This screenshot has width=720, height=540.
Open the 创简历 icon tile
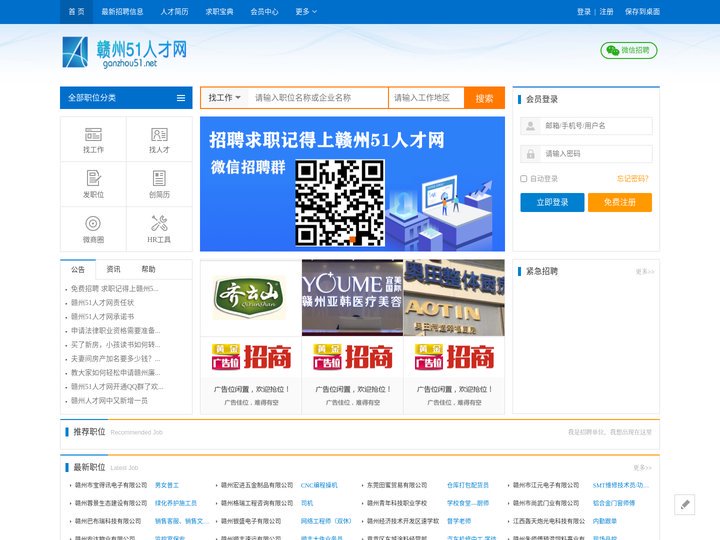[x=159, y=184]
